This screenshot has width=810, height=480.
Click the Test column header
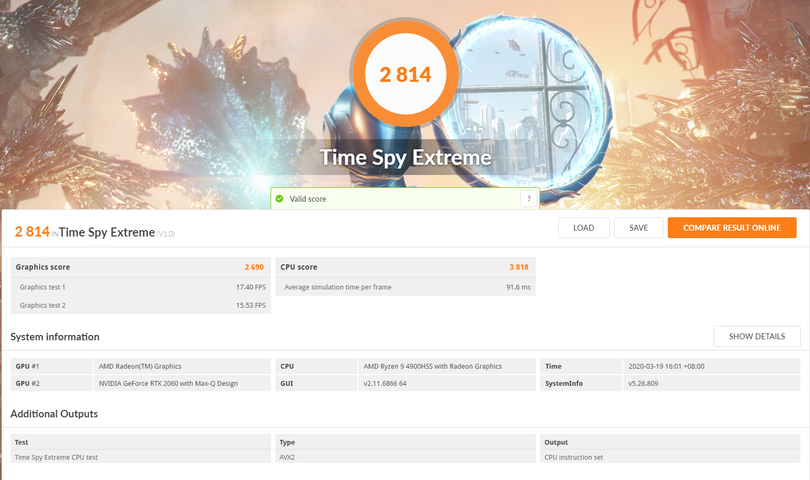(21, 442)
